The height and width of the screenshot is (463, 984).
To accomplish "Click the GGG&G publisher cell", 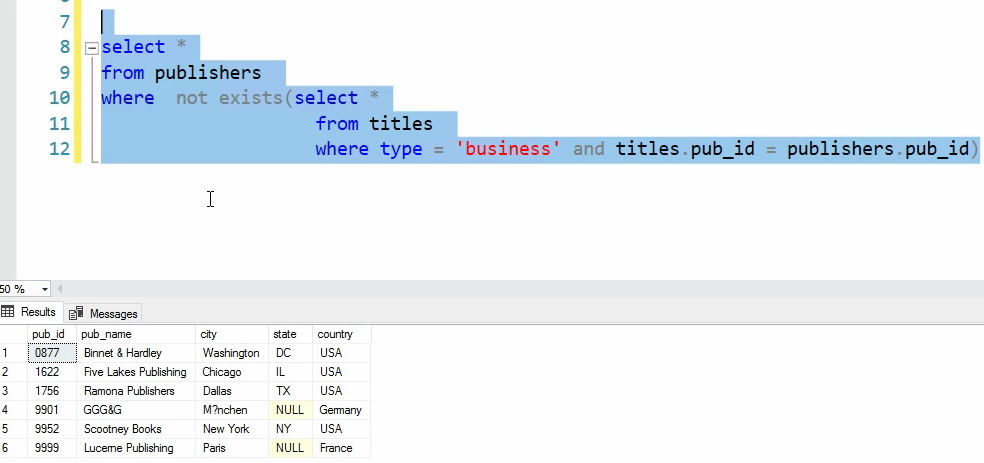I will click(x=136, y=410).
